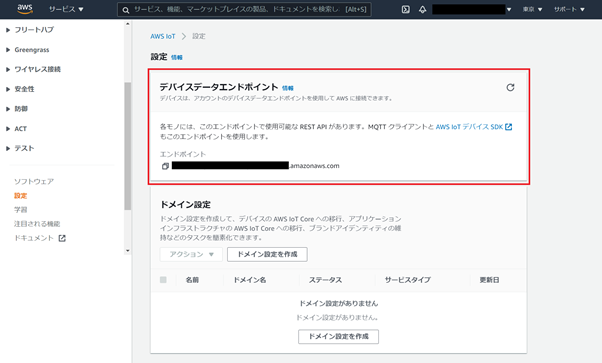Screen dimensions: 602x363
Task: Click the sidebar scrollbar down arrow
Action: pyautogui.click(x=127, y=251)
